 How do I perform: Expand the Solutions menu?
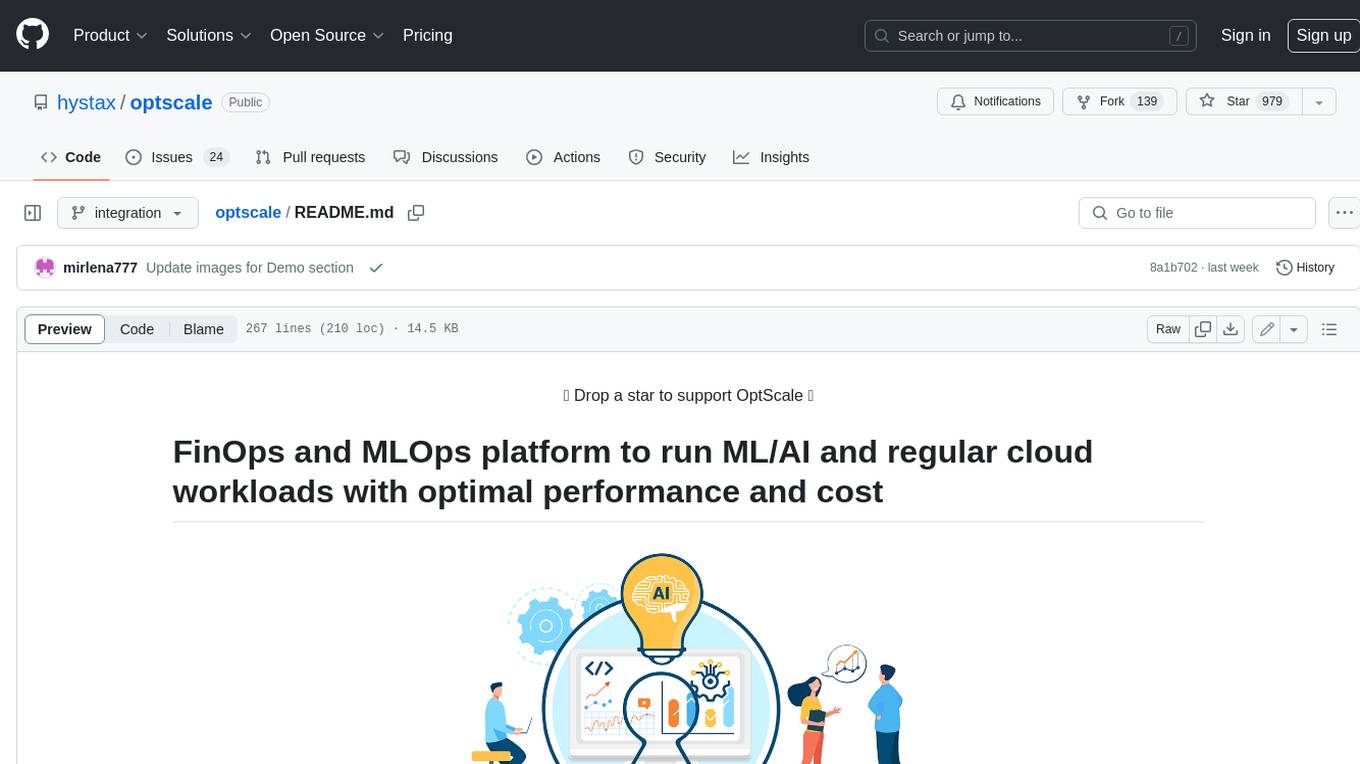(209, 35)
